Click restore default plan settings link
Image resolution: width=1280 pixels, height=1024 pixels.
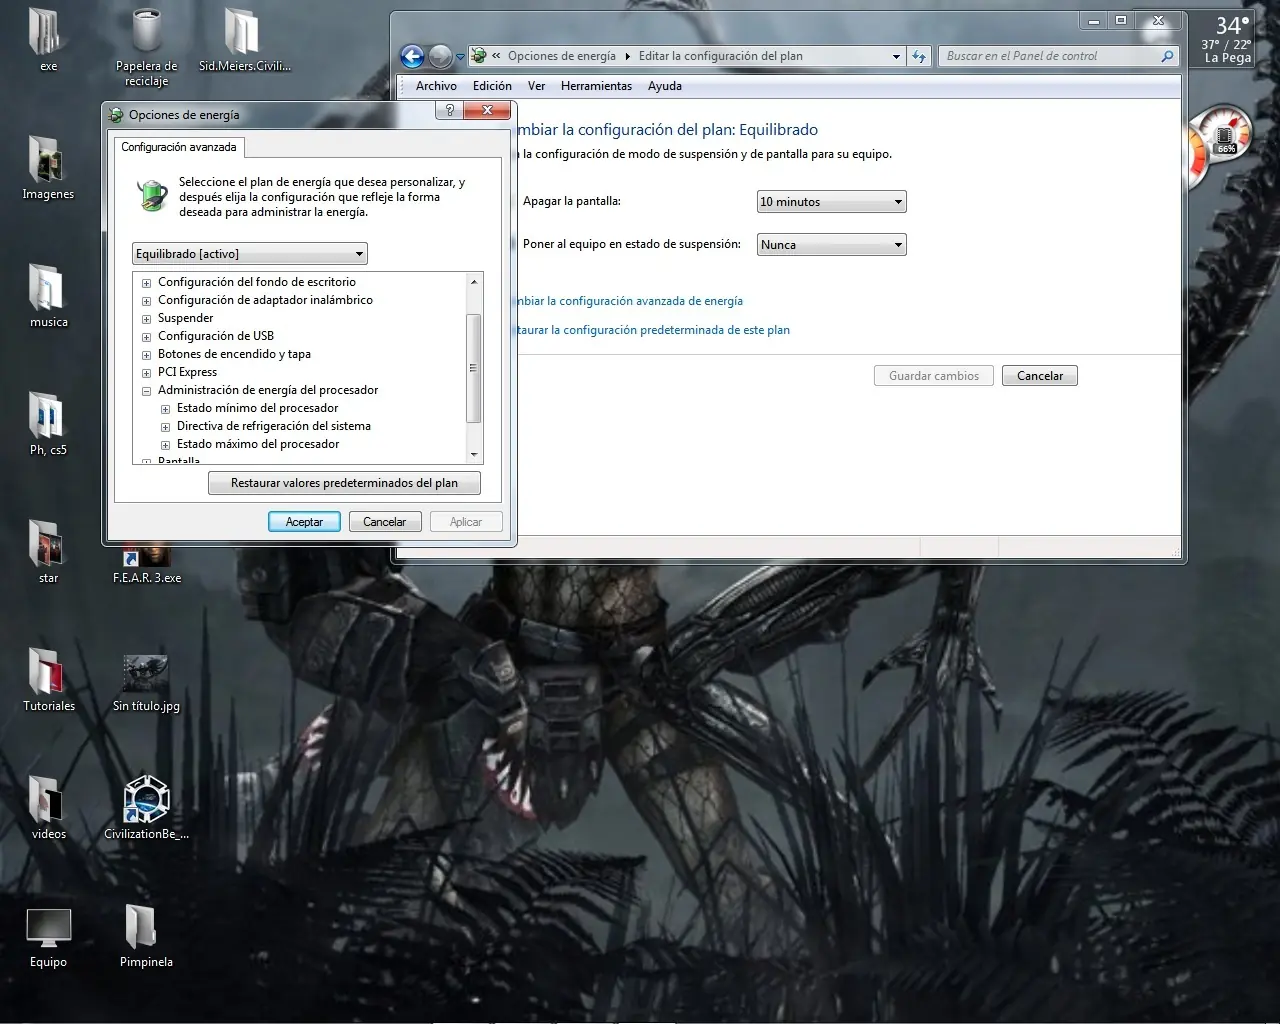coord(654,330)
